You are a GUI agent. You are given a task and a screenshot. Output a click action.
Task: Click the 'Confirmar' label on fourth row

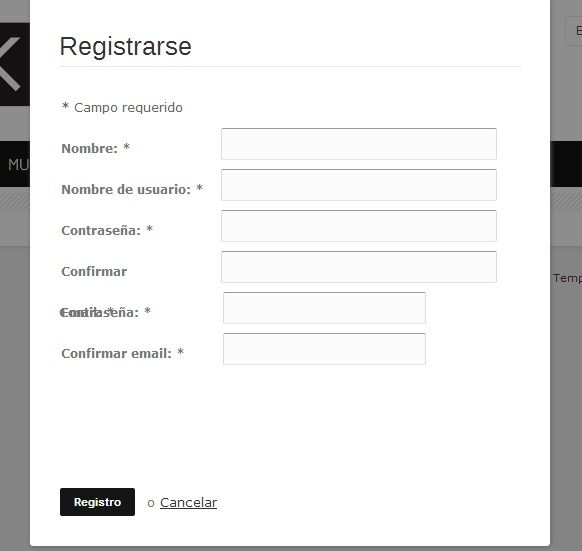pyautogui.click(x=94, y=271)
